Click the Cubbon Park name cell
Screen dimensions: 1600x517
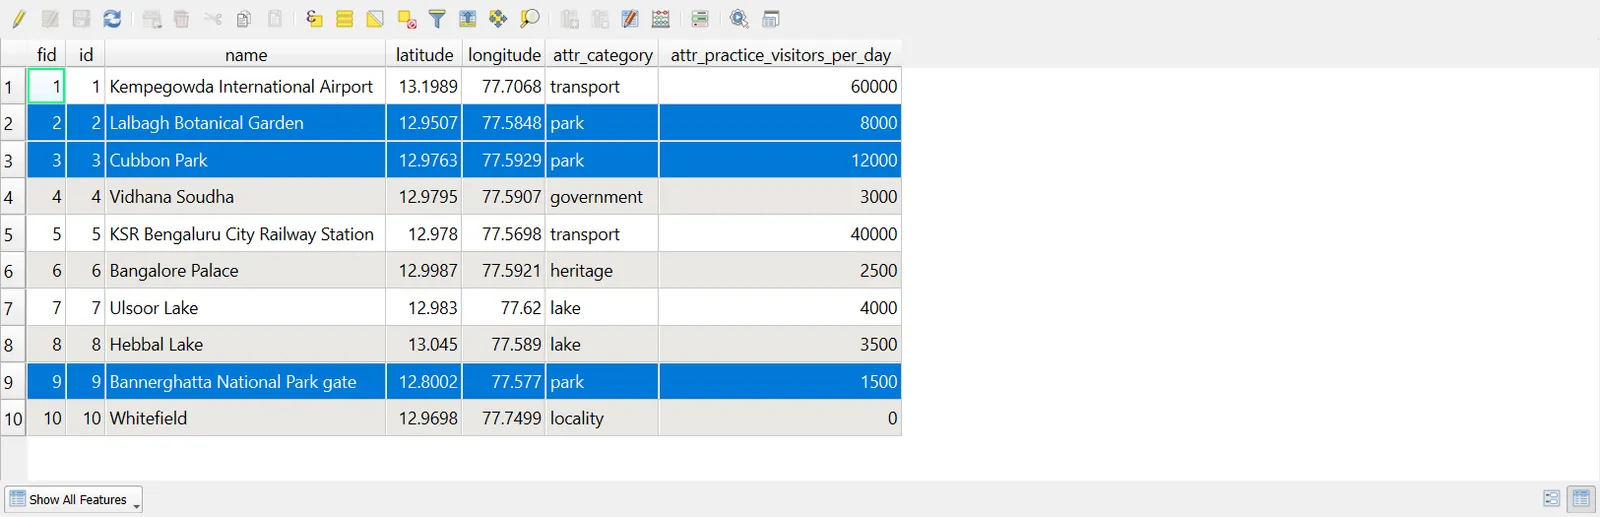[245, 160]
